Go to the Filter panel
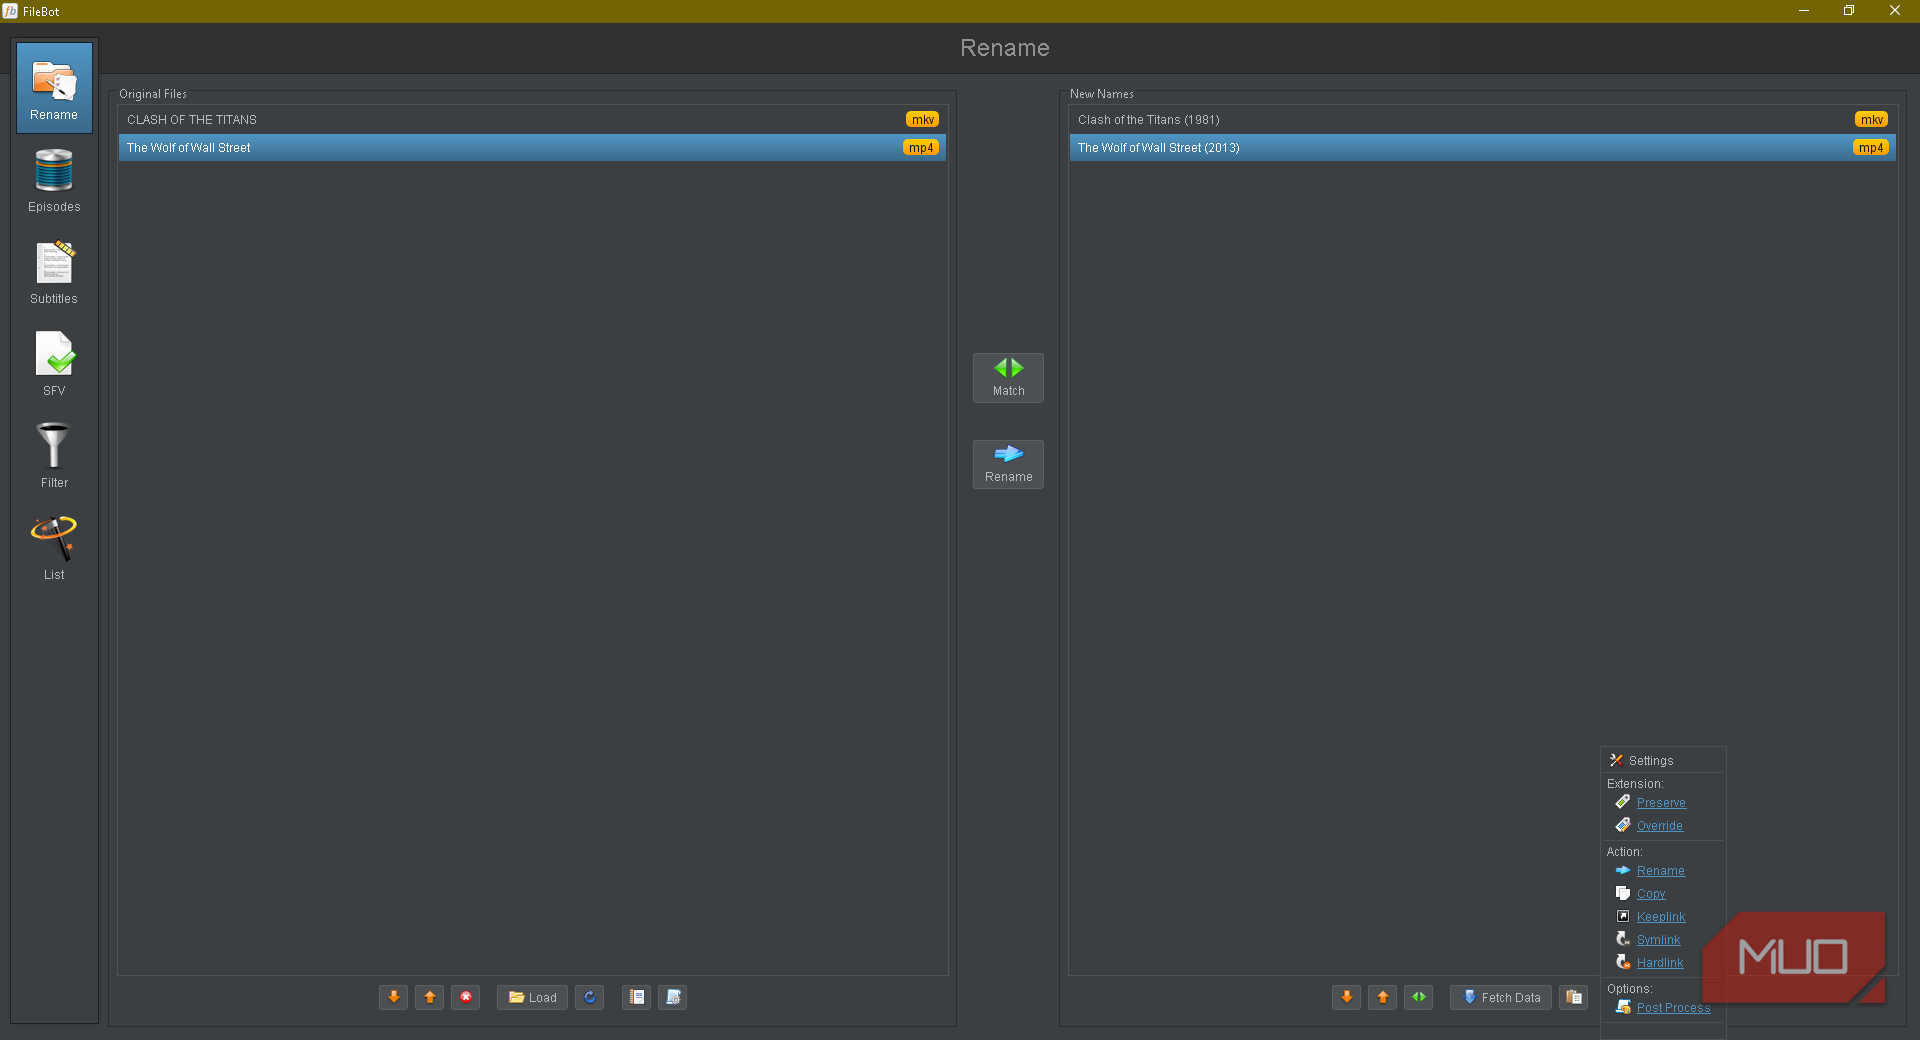The width and height of the screenshot is (1920, 1040). (x=54, y=456)
